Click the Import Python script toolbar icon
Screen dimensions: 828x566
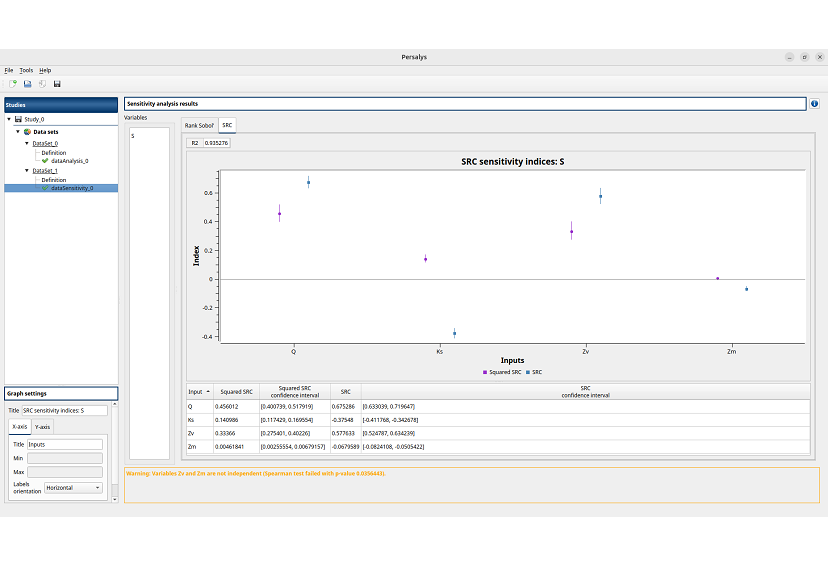click(x=42, y=83)
